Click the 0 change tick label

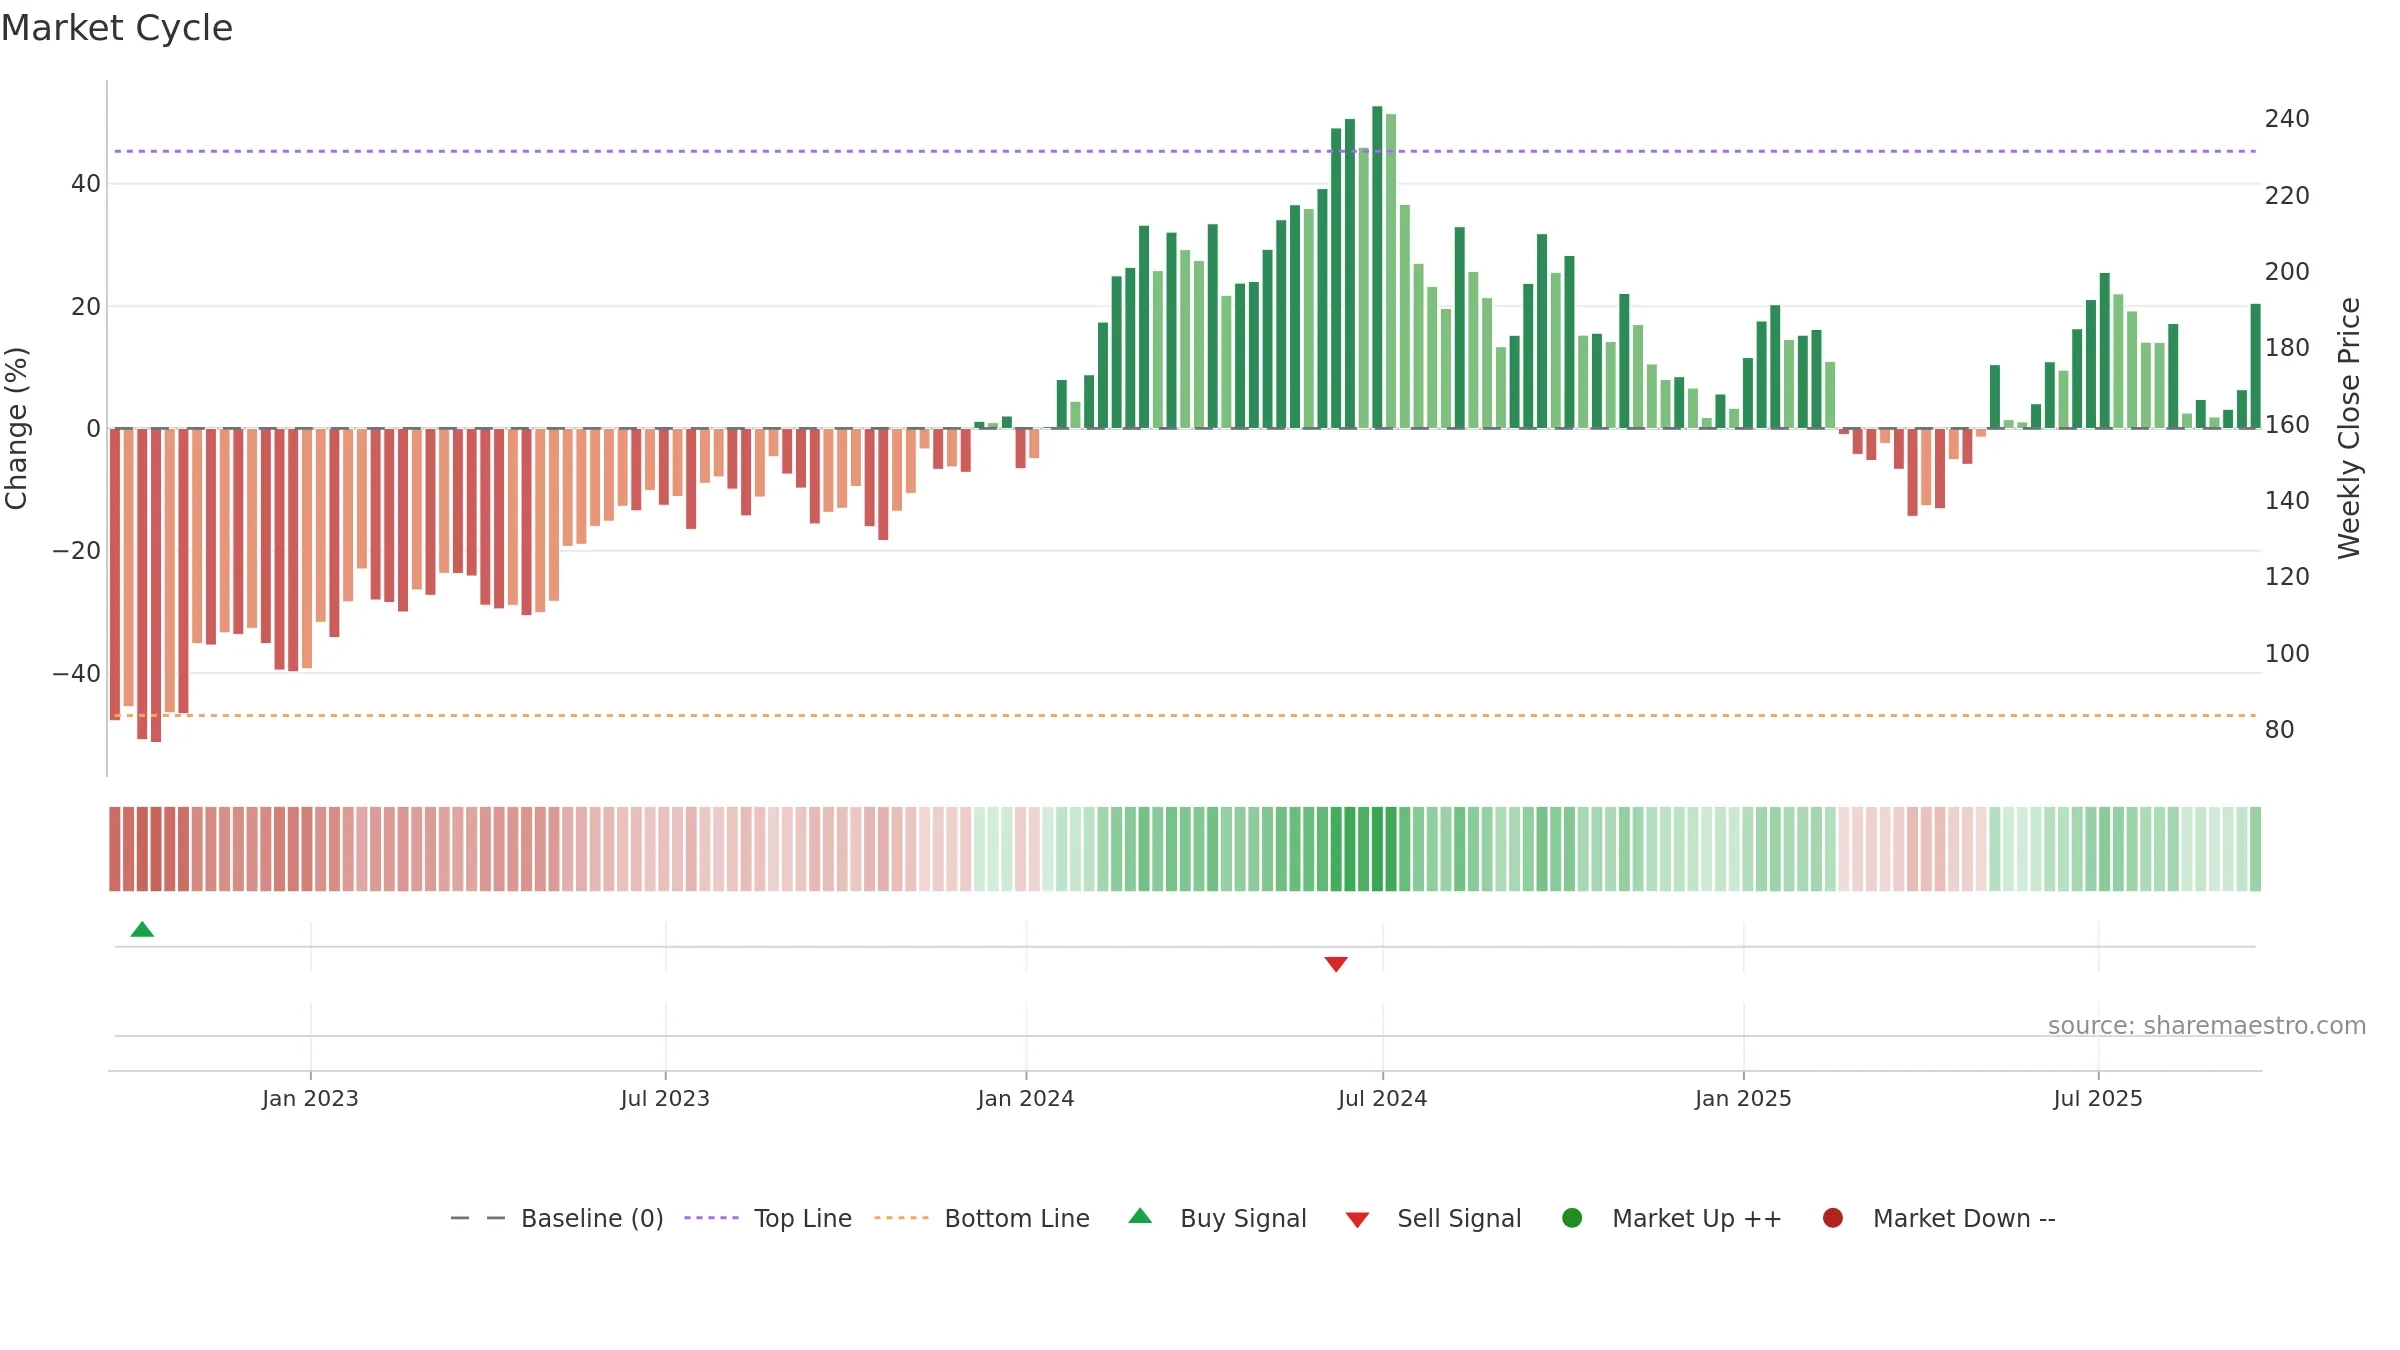[x=93, y=428]
